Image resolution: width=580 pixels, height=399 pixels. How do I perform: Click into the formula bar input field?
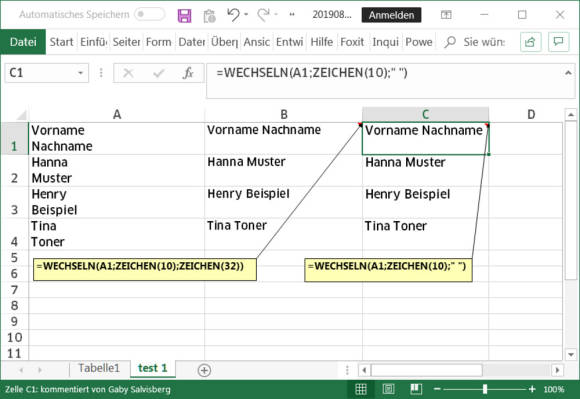(385, 81)
